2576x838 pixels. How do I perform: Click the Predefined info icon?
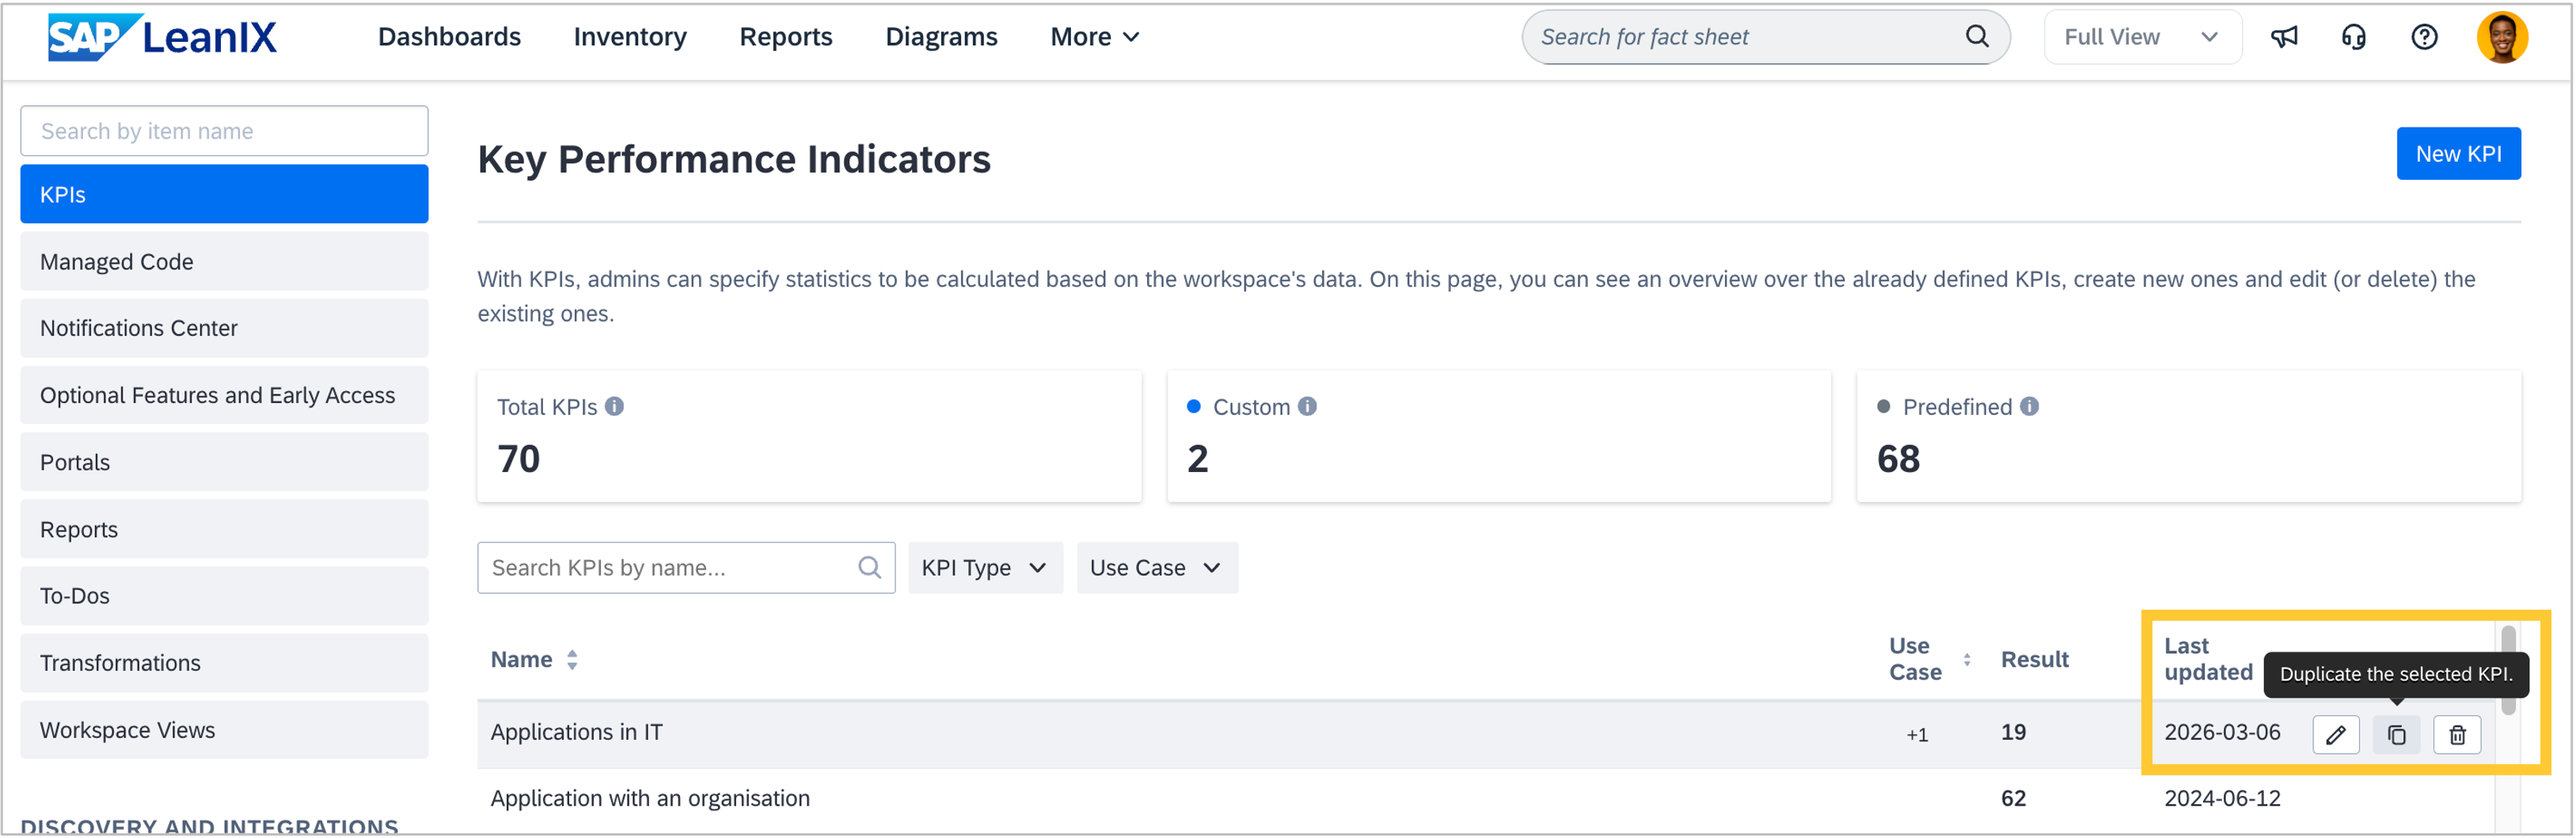tap(2029, 406)
